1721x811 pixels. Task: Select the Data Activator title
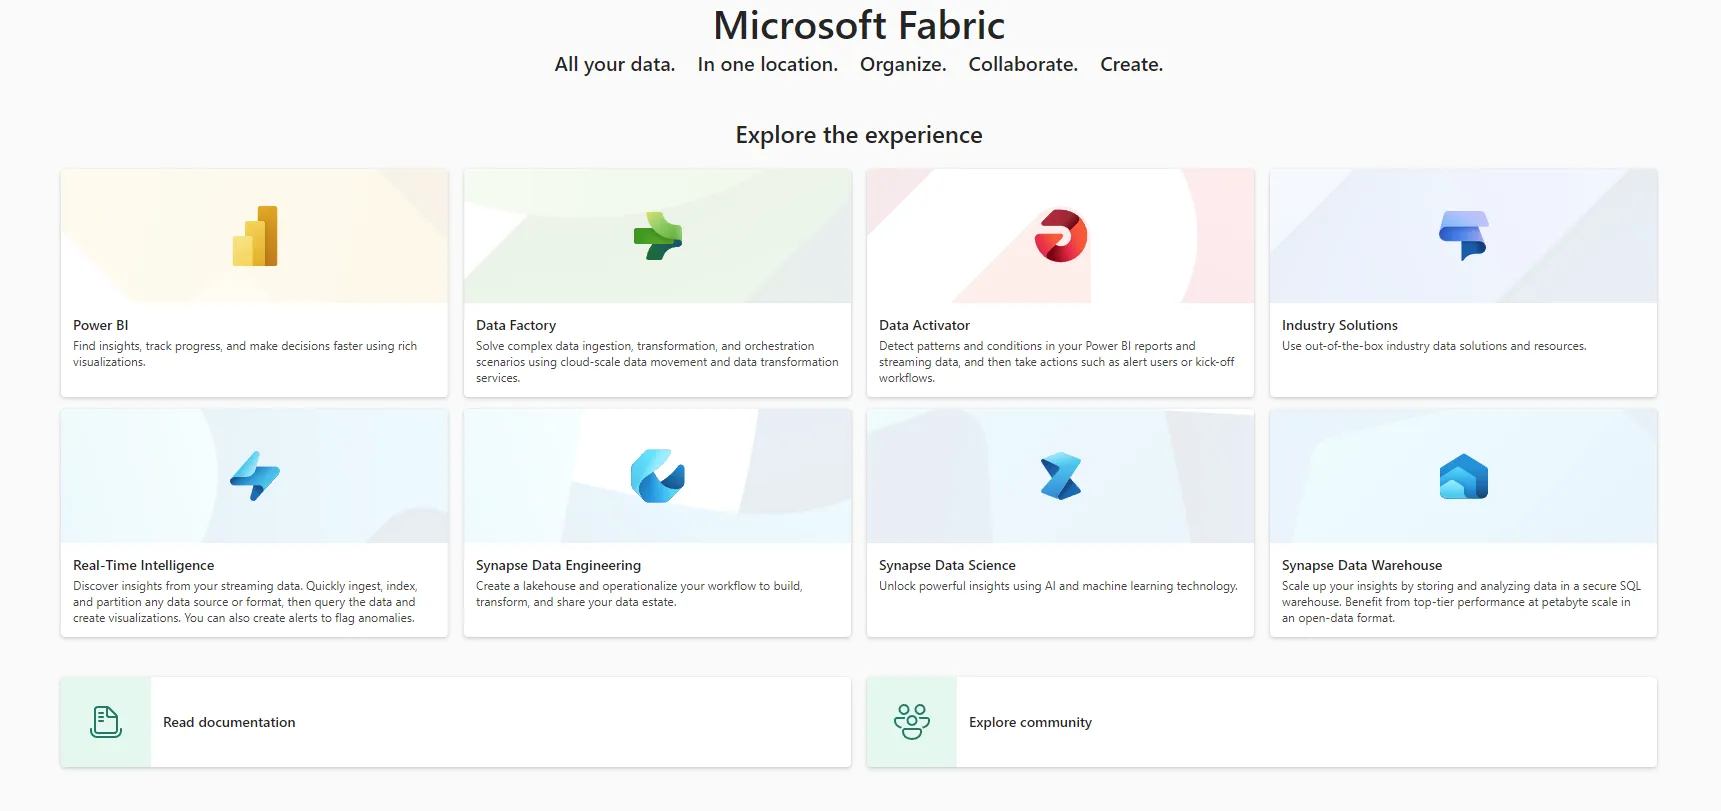pyautogui.click(x=924, y=325)
